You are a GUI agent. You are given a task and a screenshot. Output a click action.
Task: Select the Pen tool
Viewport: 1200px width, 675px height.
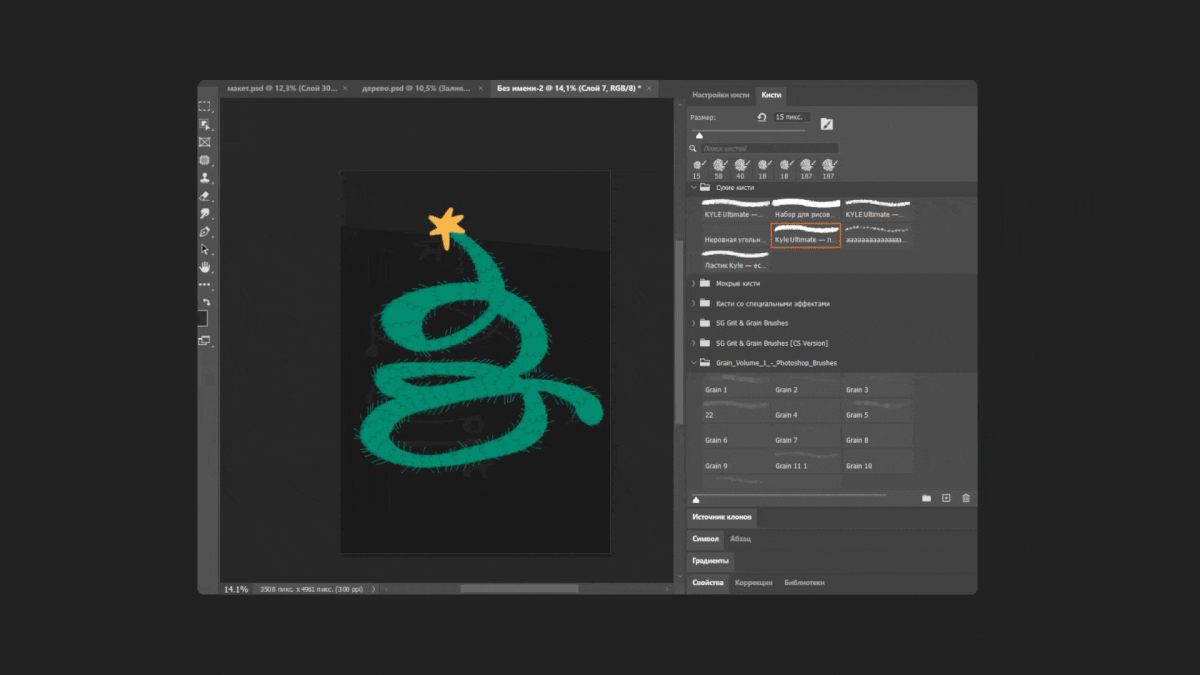(x=205, y=232)
